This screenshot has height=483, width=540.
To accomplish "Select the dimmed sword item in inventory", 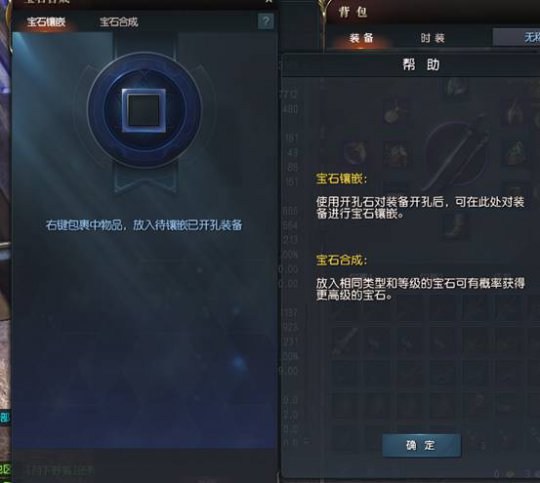I will tap(345, 340).
